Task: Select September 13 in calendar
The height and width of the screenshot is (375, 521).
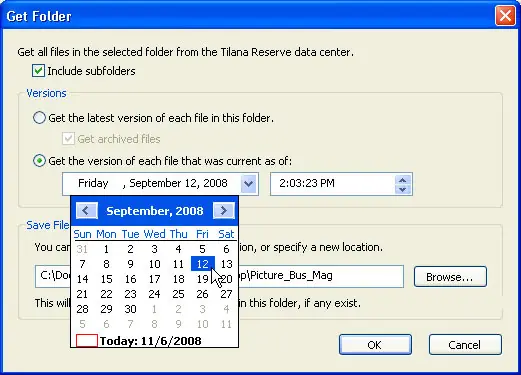Action: [226, 264]
